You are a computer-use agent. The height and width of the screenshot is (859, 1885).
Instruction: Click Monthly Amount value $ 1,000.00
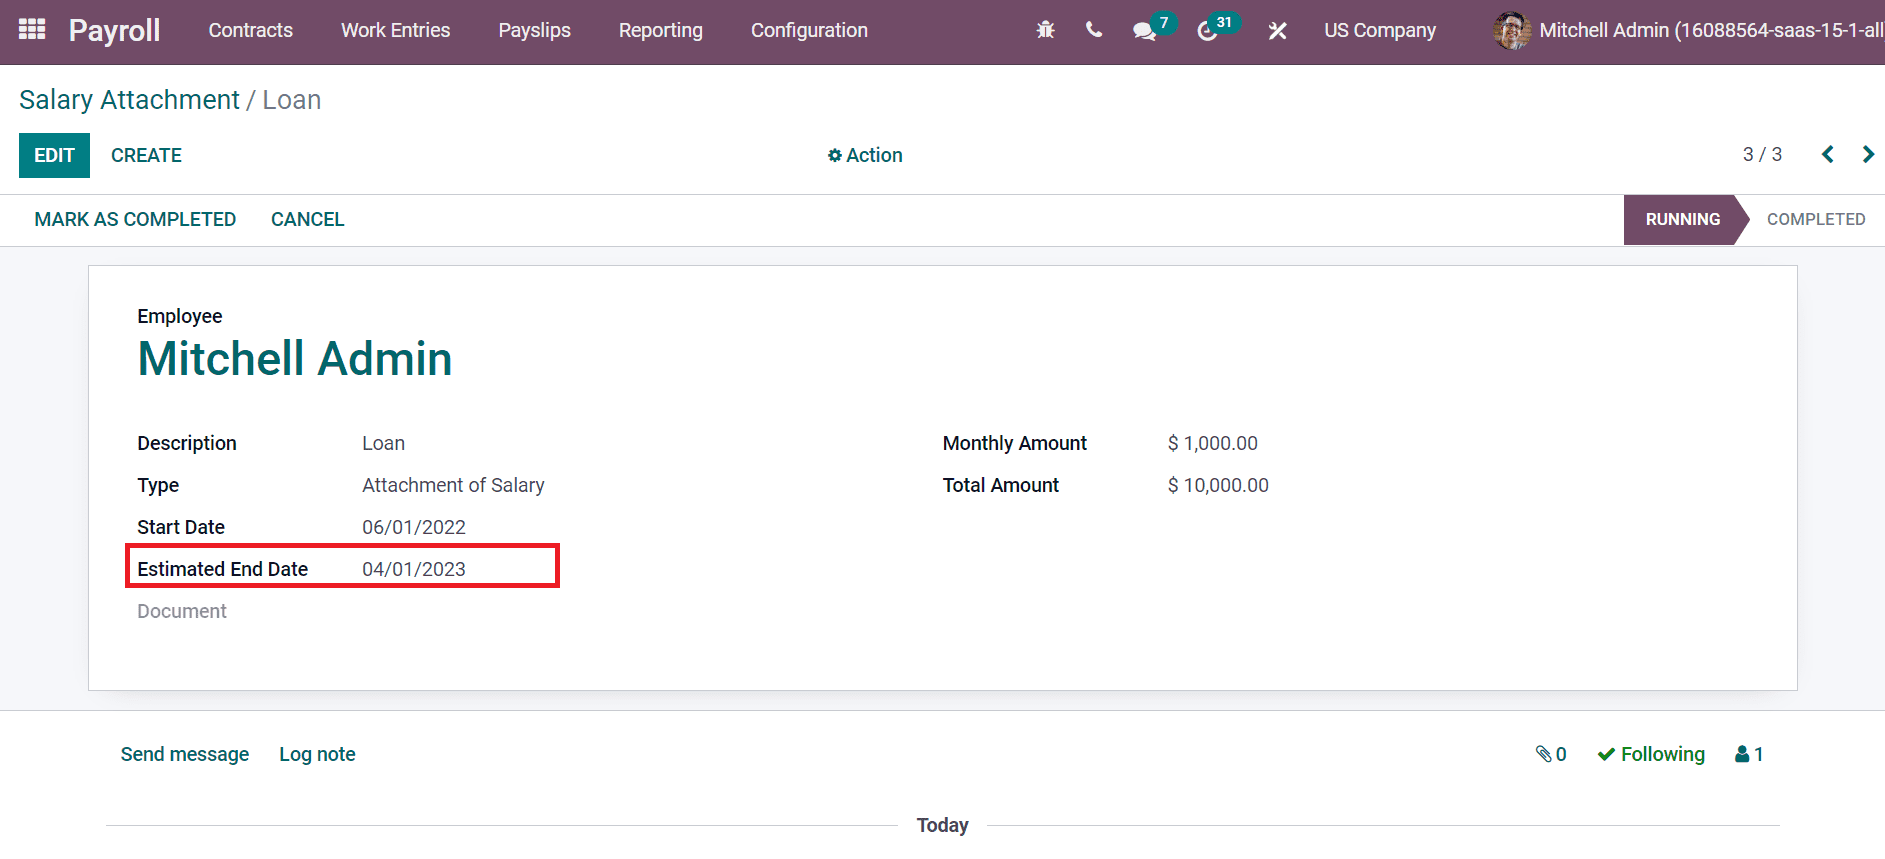tap(1213, 443)
